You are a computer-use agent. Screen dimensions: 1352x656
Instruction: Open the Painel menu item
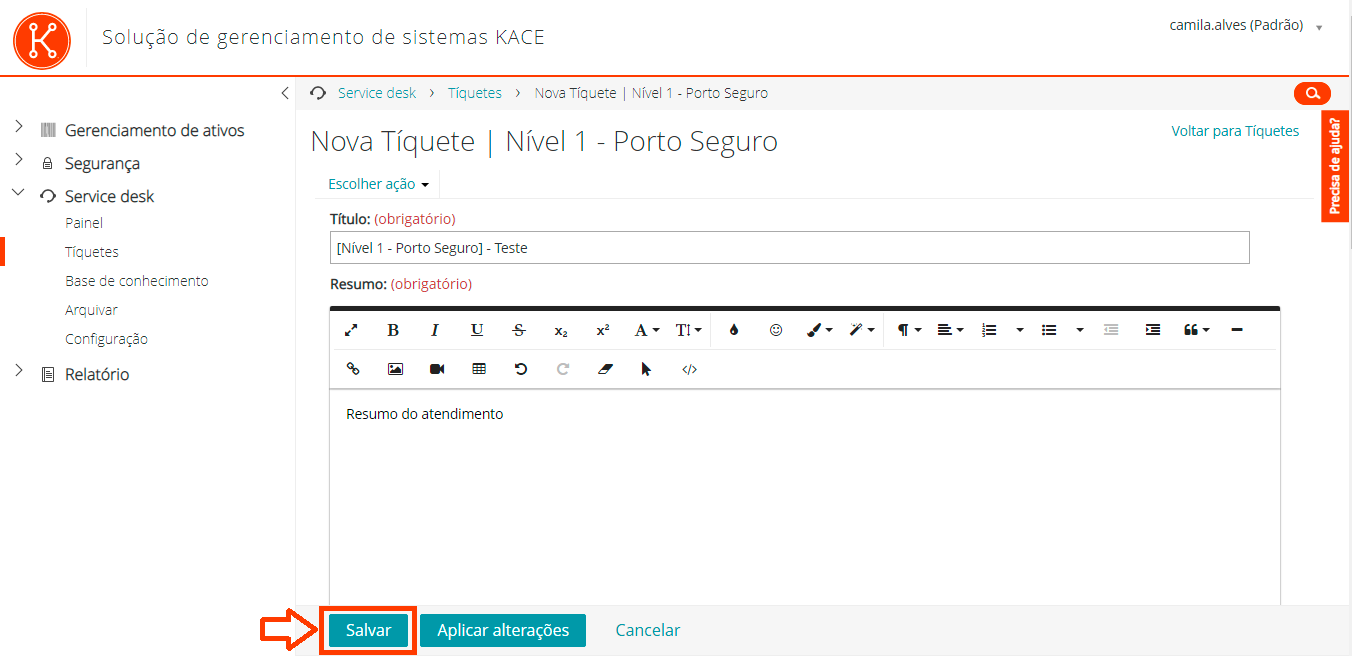(x=84, y=223)
